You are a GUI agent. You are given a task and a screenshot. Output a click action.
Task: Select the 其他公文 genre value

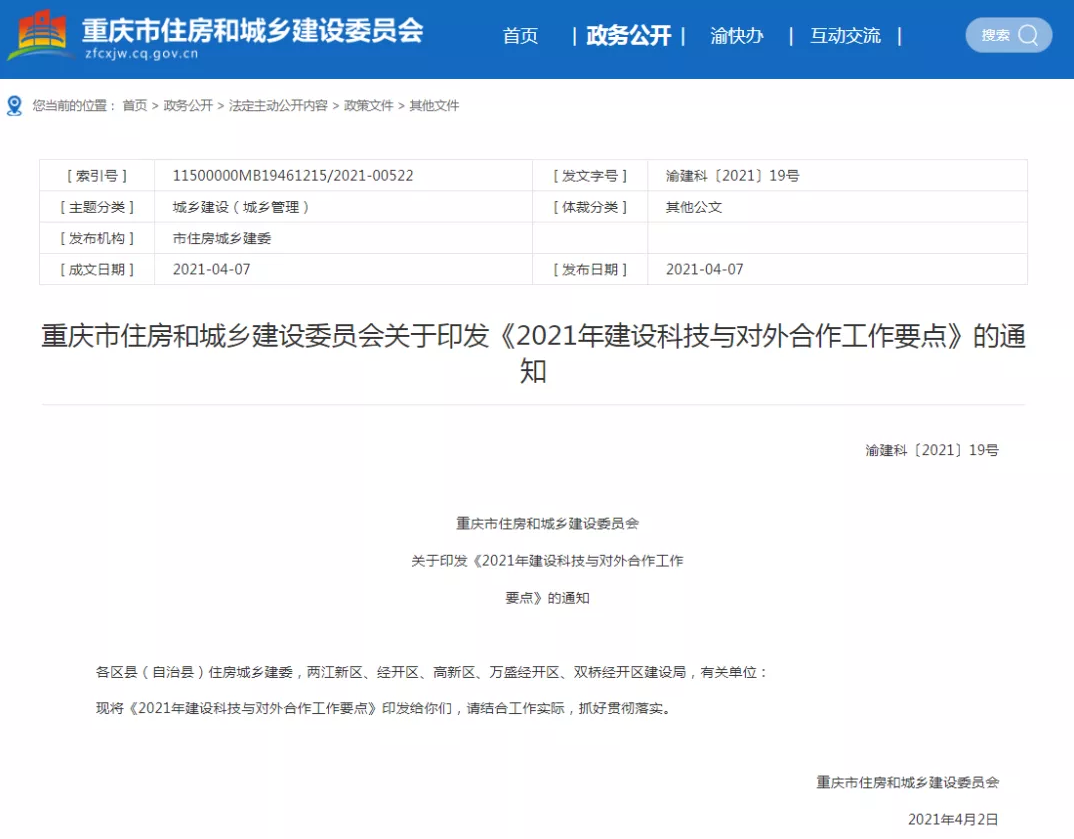(x=694, y=207)
